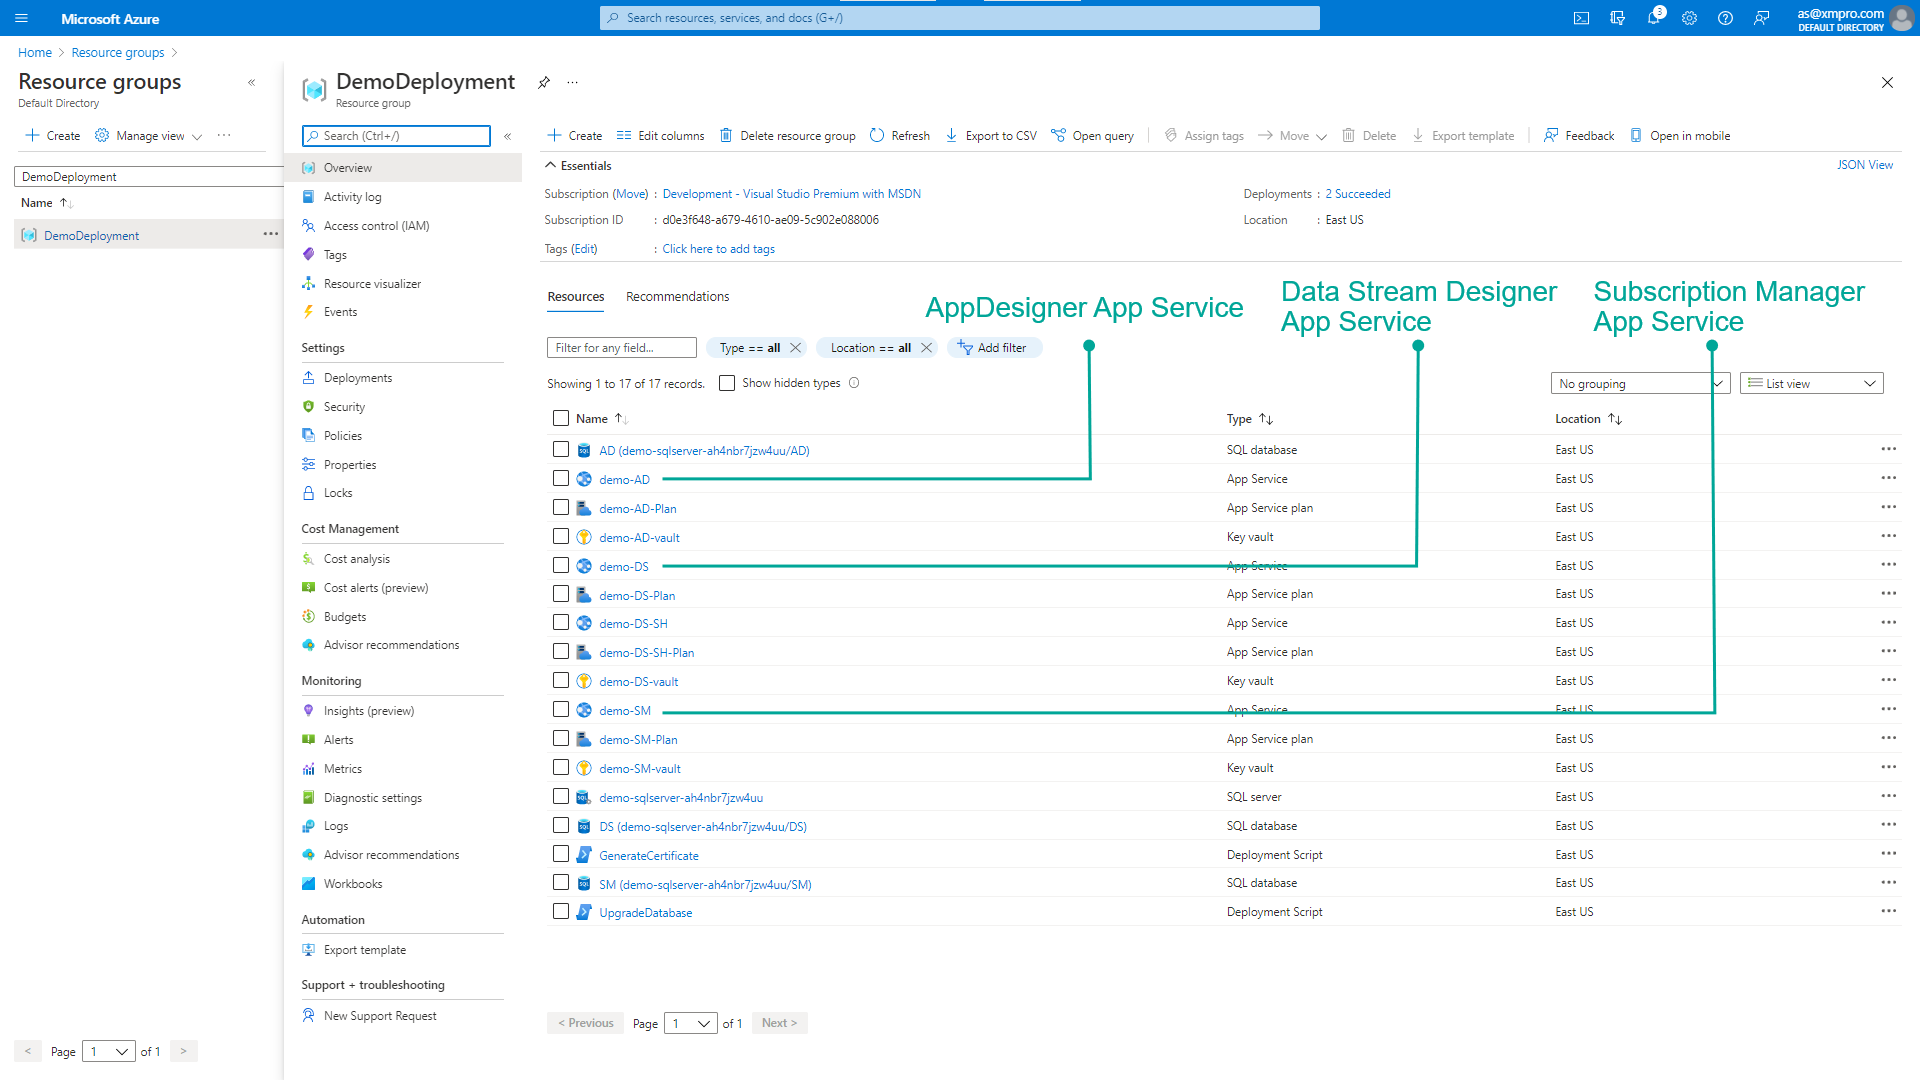
Task: Sort resources by Type column
Action: pyautogui.click(x=1250, y=419)
